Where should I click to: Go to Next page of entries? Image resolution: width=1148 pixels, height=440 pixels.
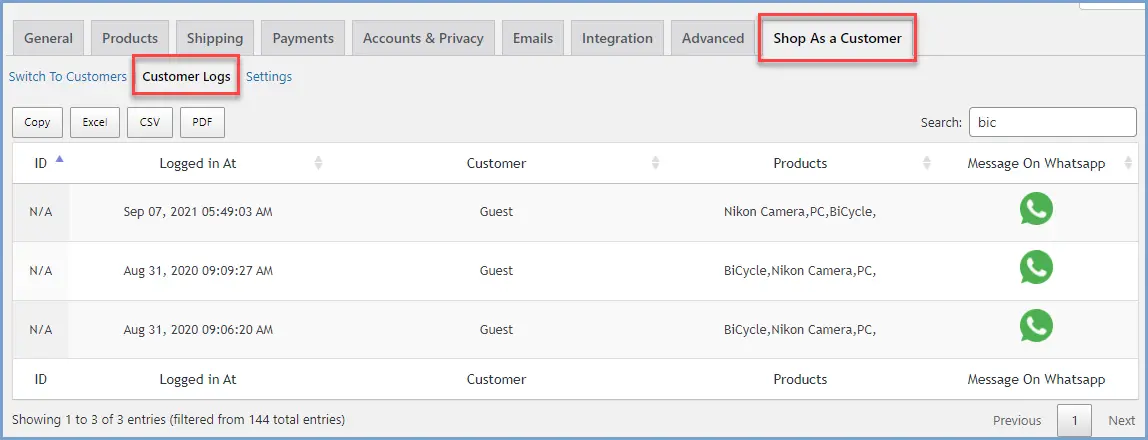(x=1121, y=420)
